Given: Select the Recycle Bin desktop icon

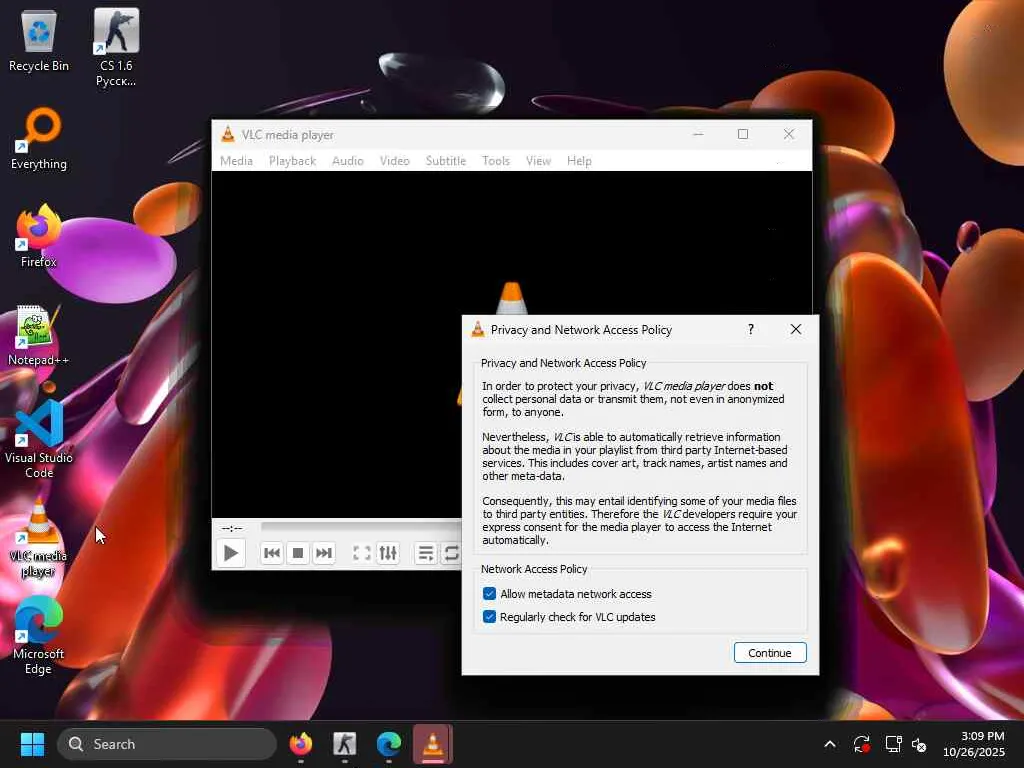Looking at the screenshot, I should point(39,40).
